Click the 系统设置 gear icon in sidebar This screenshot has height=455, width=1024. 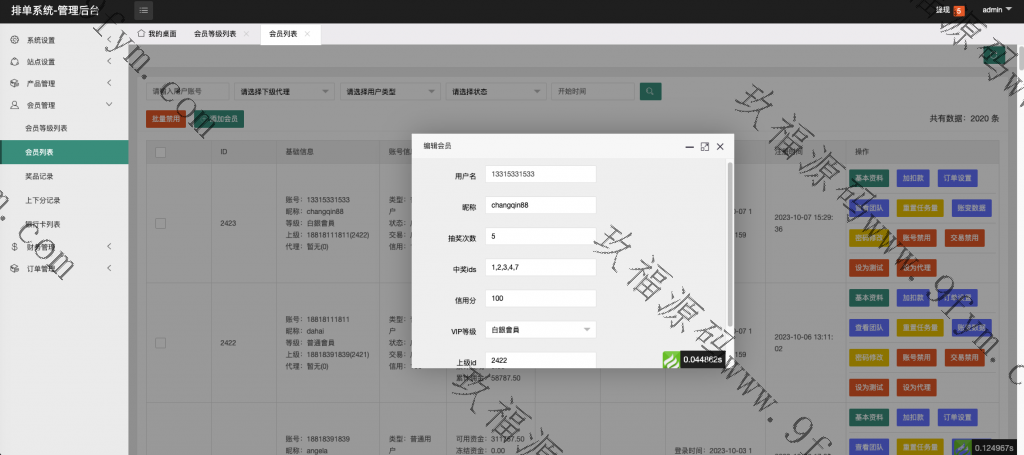(x=14, y=40)
